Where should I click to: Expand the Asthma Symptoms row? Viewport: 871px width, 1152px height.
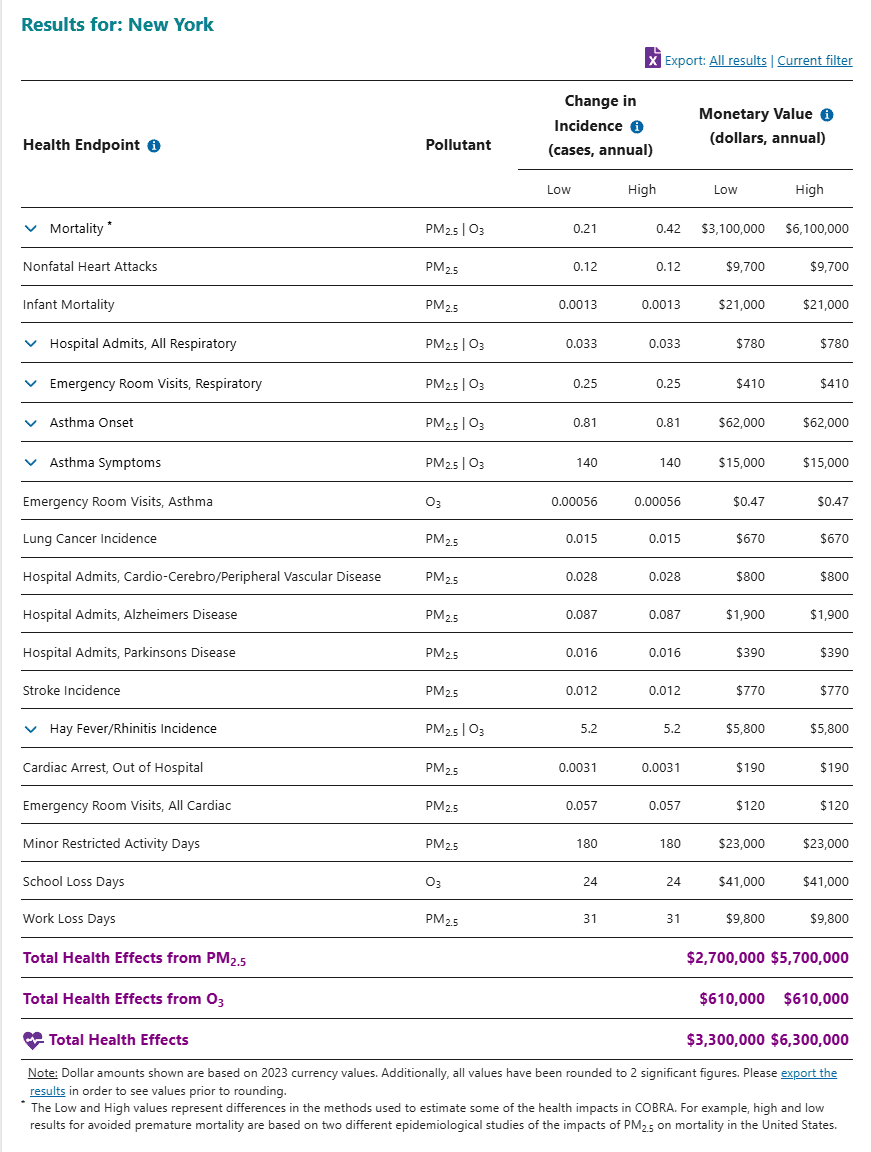pos(31,463)
